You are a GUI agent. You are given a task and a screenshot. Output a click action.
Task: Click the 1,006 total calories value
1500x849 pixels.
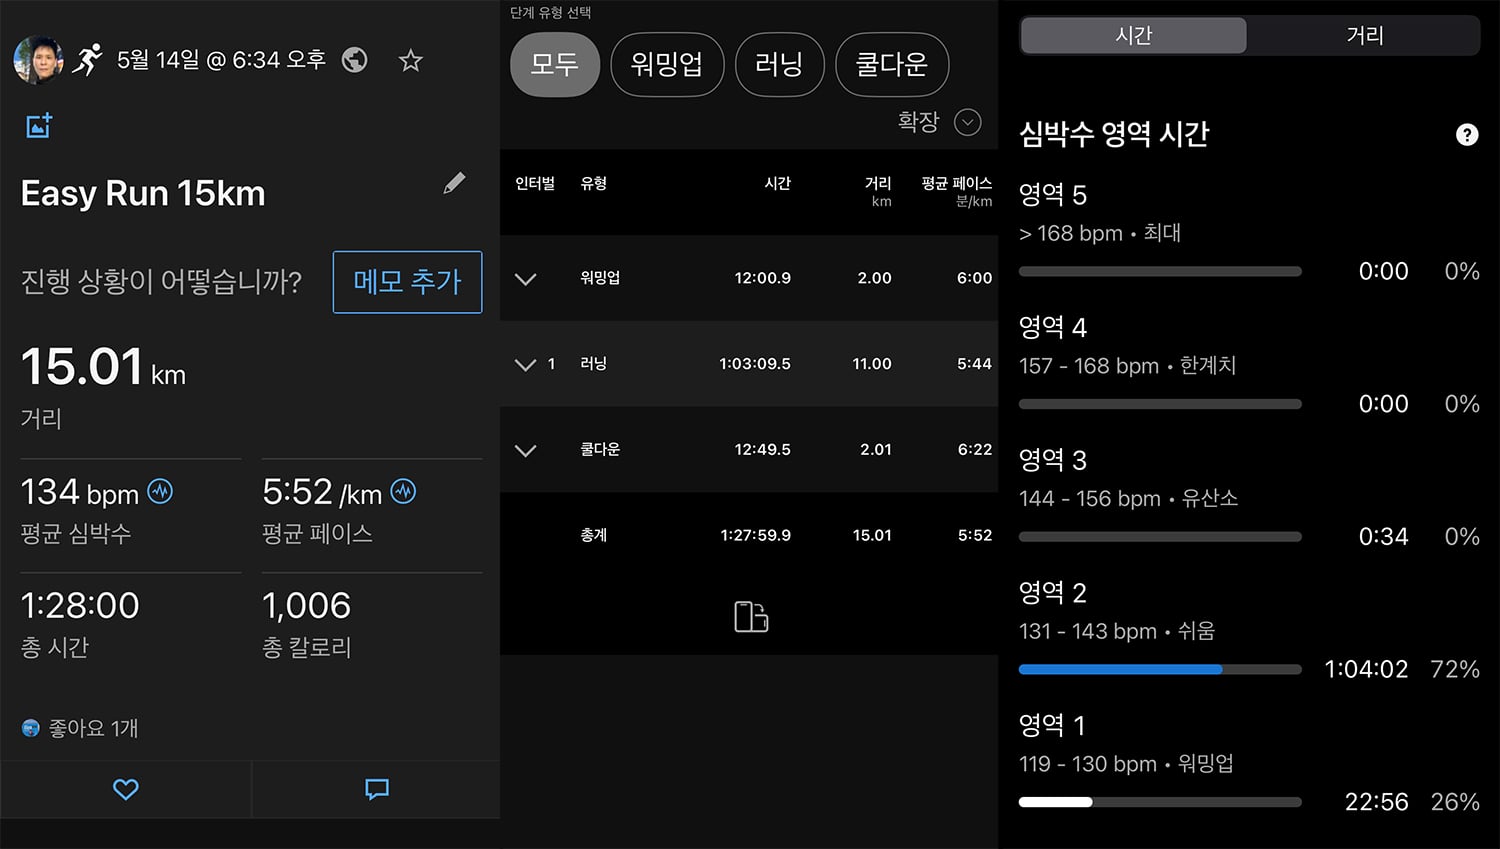[x=306, y=605]
